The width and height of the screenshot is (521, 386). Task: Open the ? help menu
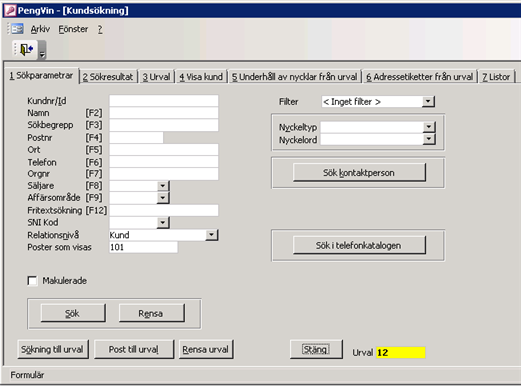[x=100, y=29]
